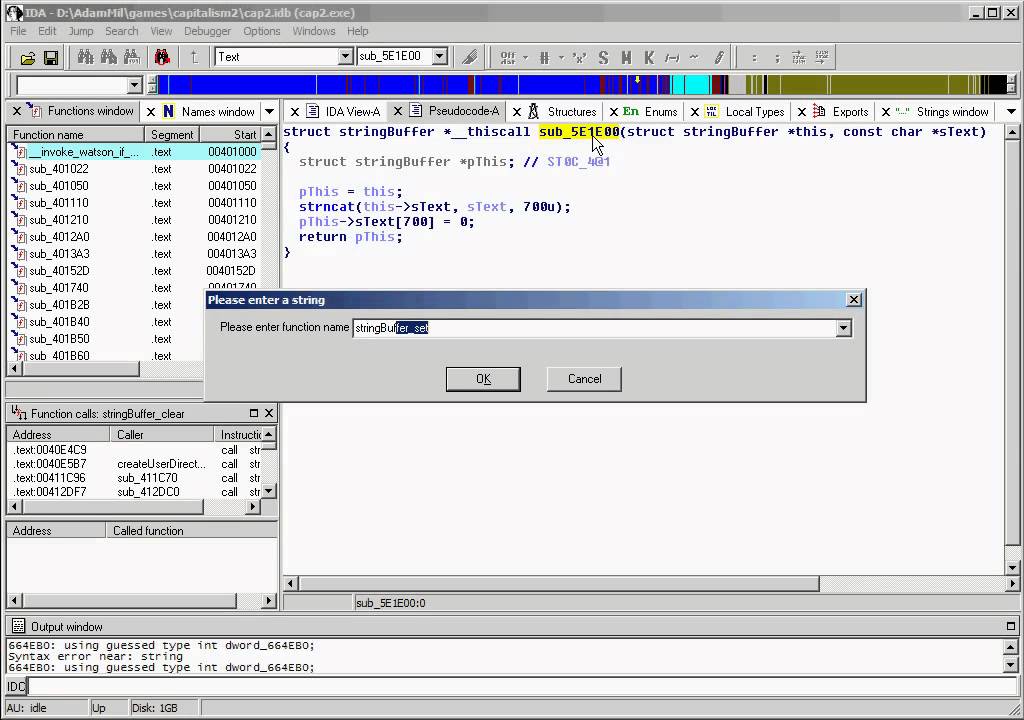Image resolution: width=1024 pixels, height=720 pixels.
Task: Click the highlighter icon next to sub_5E1E00 combo
Action: [470, 57]
